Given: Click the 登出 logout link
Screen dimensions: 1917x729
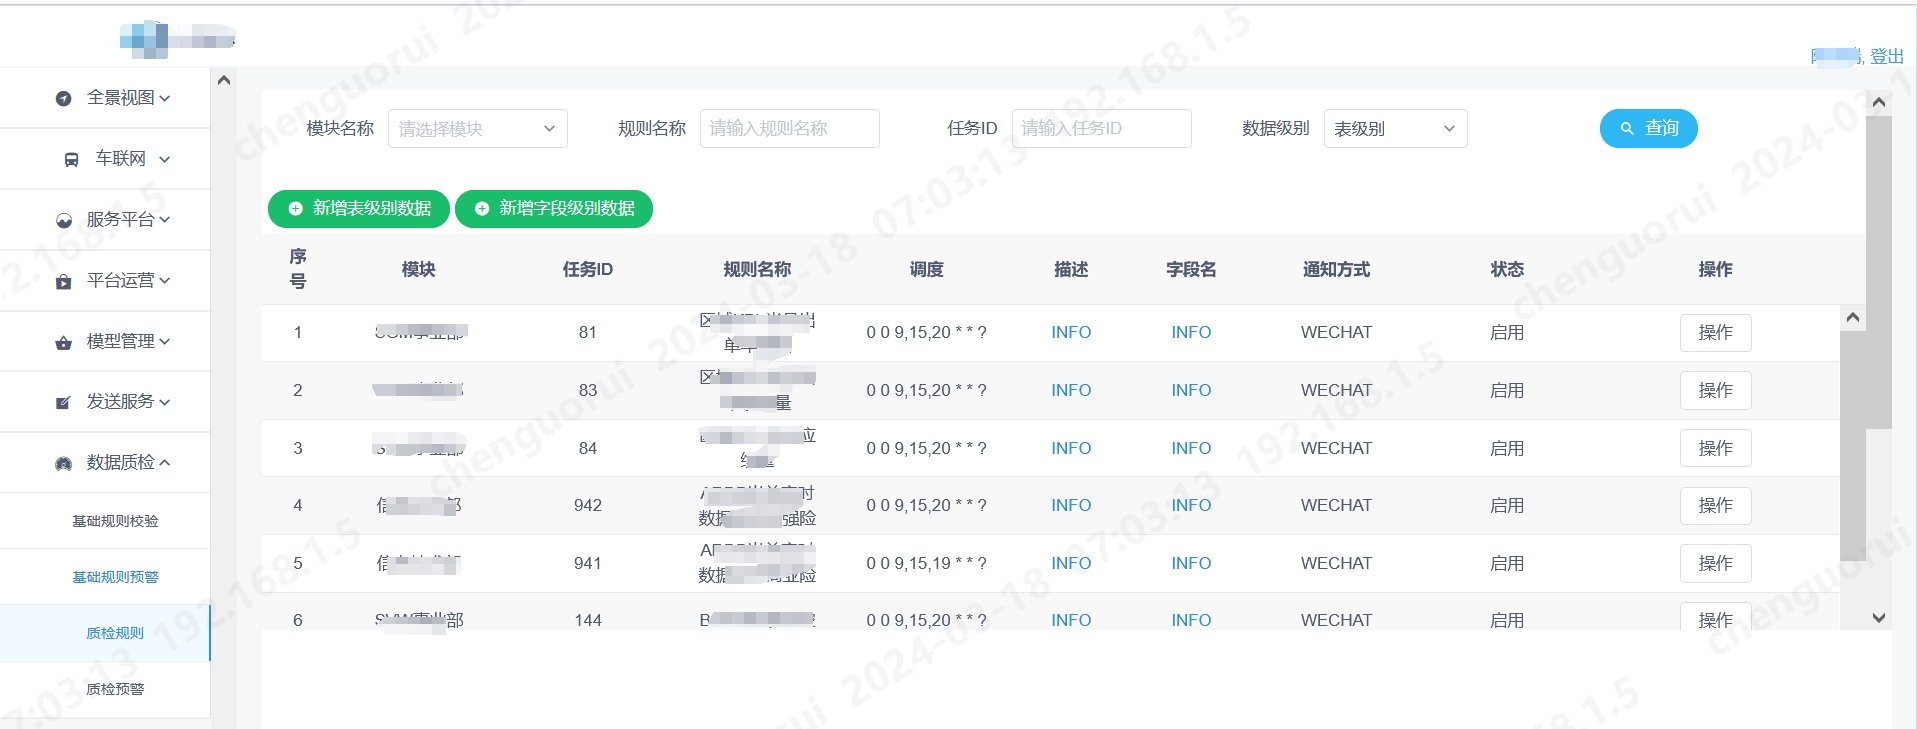Looking at the screenshot, I should tap(1887, 57).
